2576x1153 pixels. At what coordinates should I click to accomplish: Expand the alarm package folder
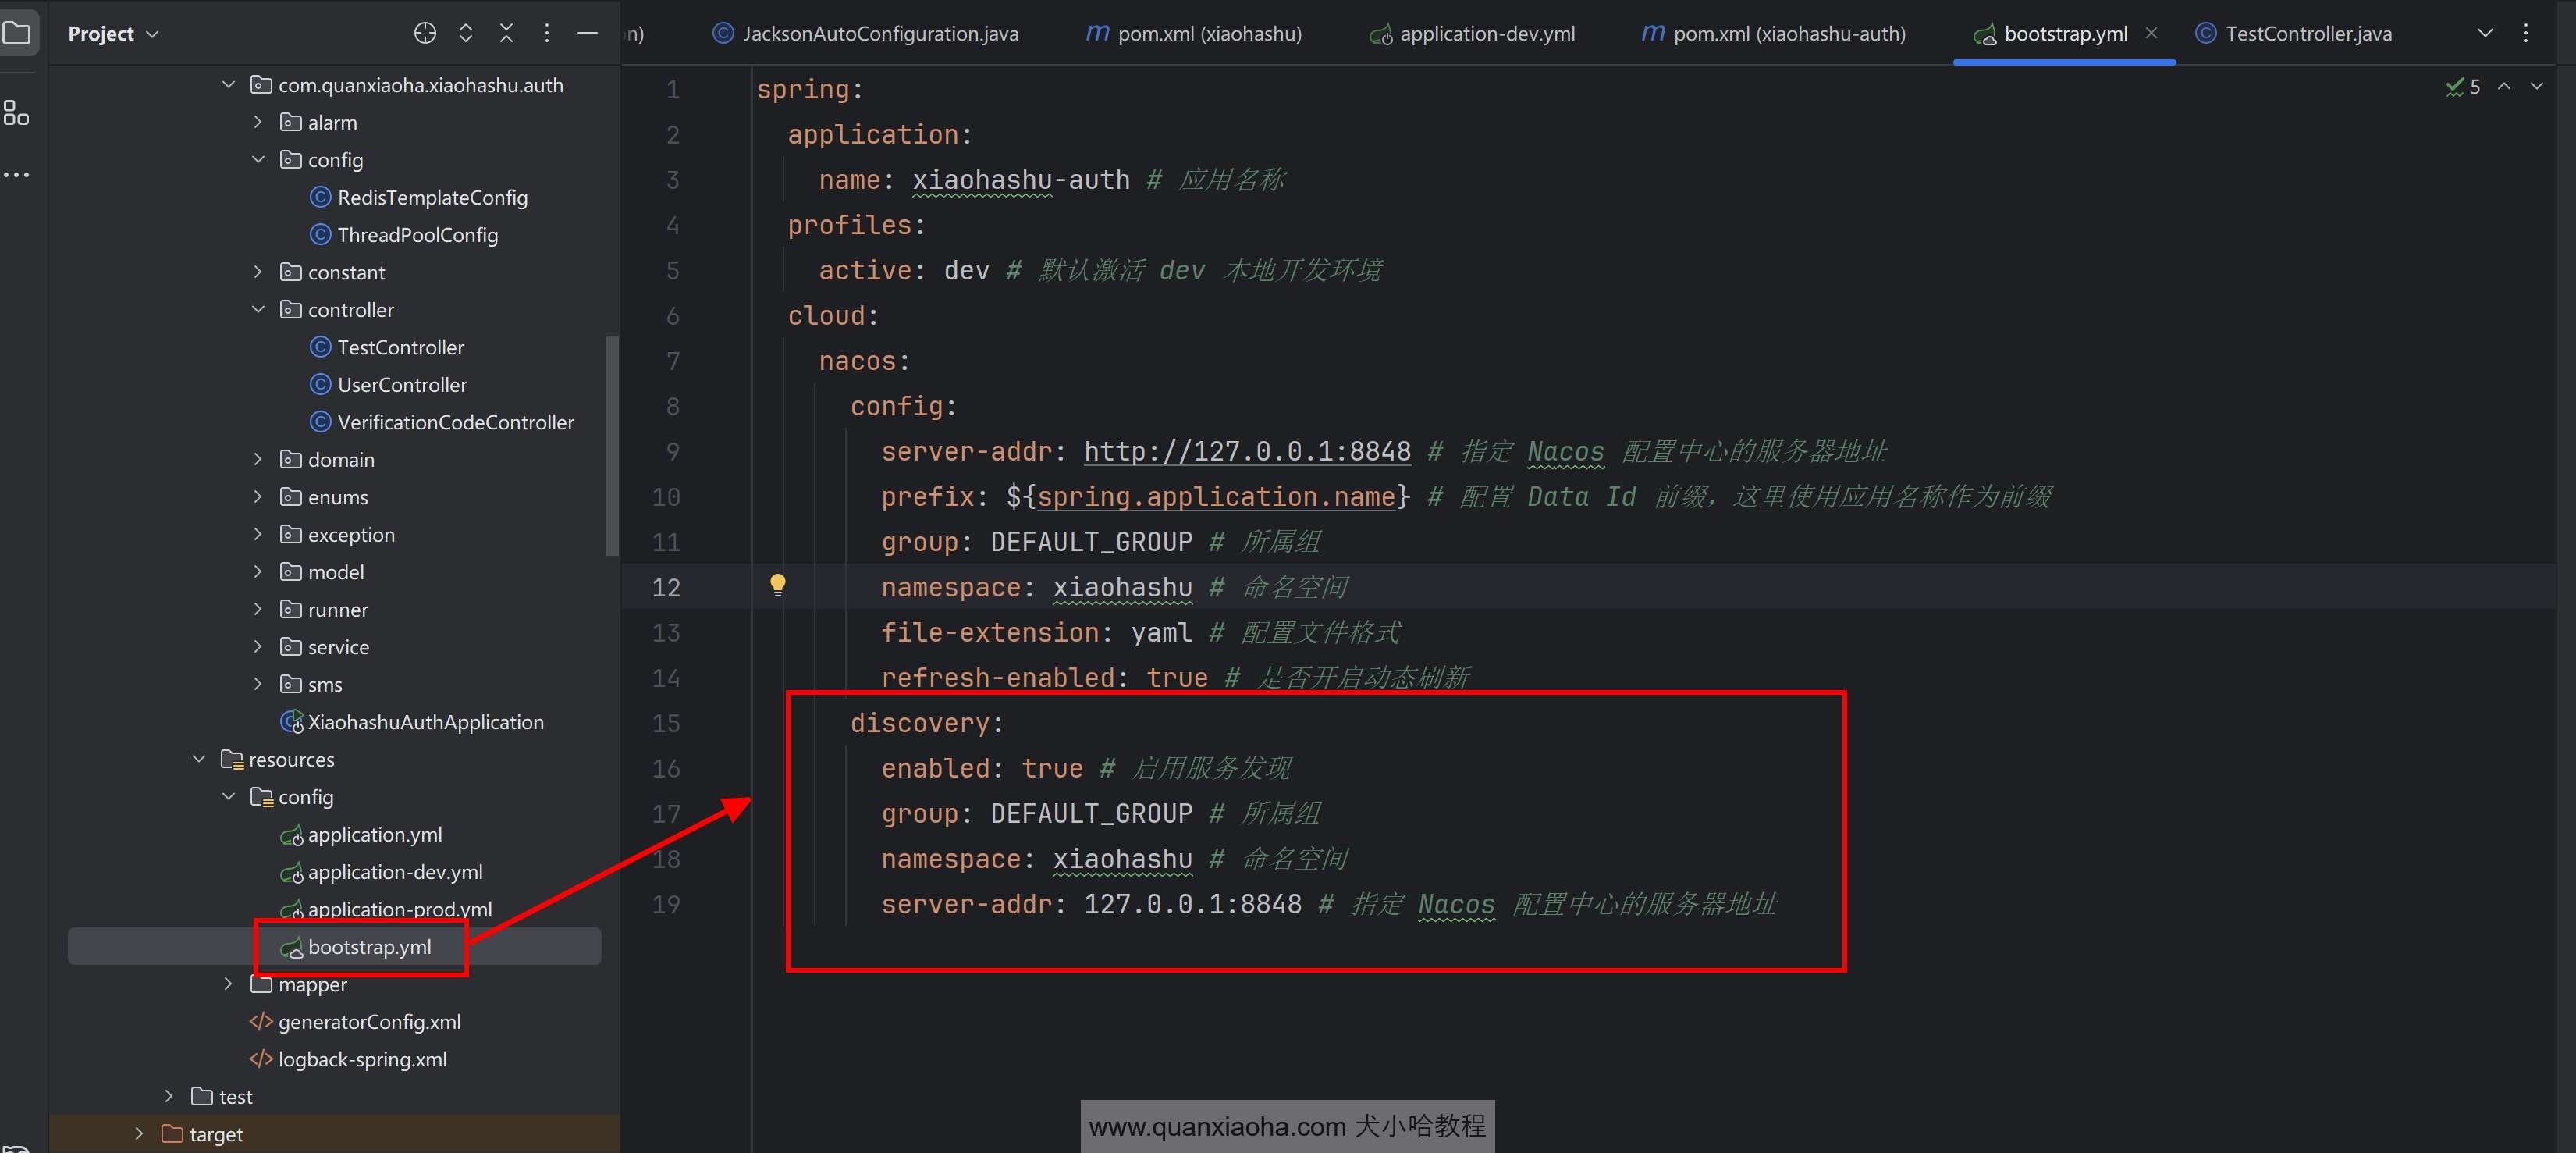[258, 122]
